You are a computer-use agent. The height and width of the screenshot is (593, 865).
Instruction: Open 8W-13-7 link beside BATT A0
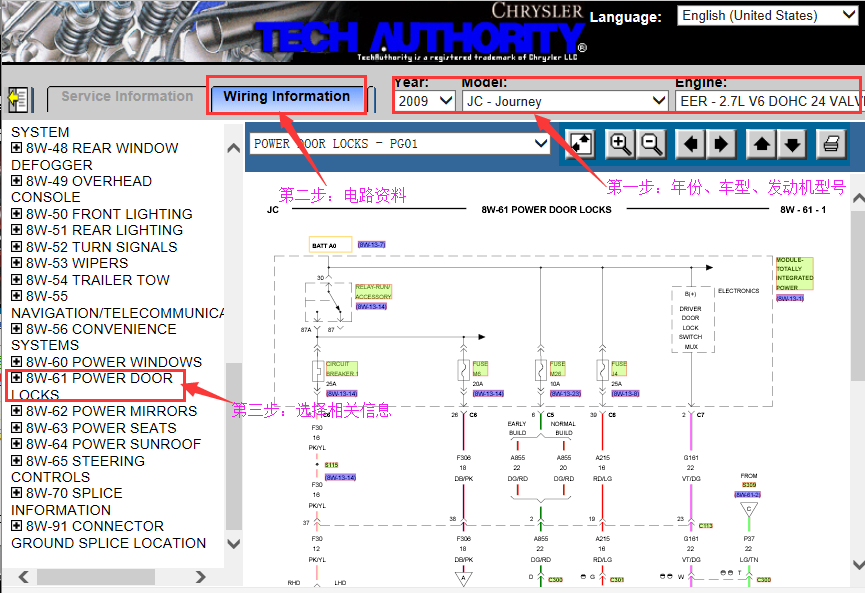(x=371, y=244)
